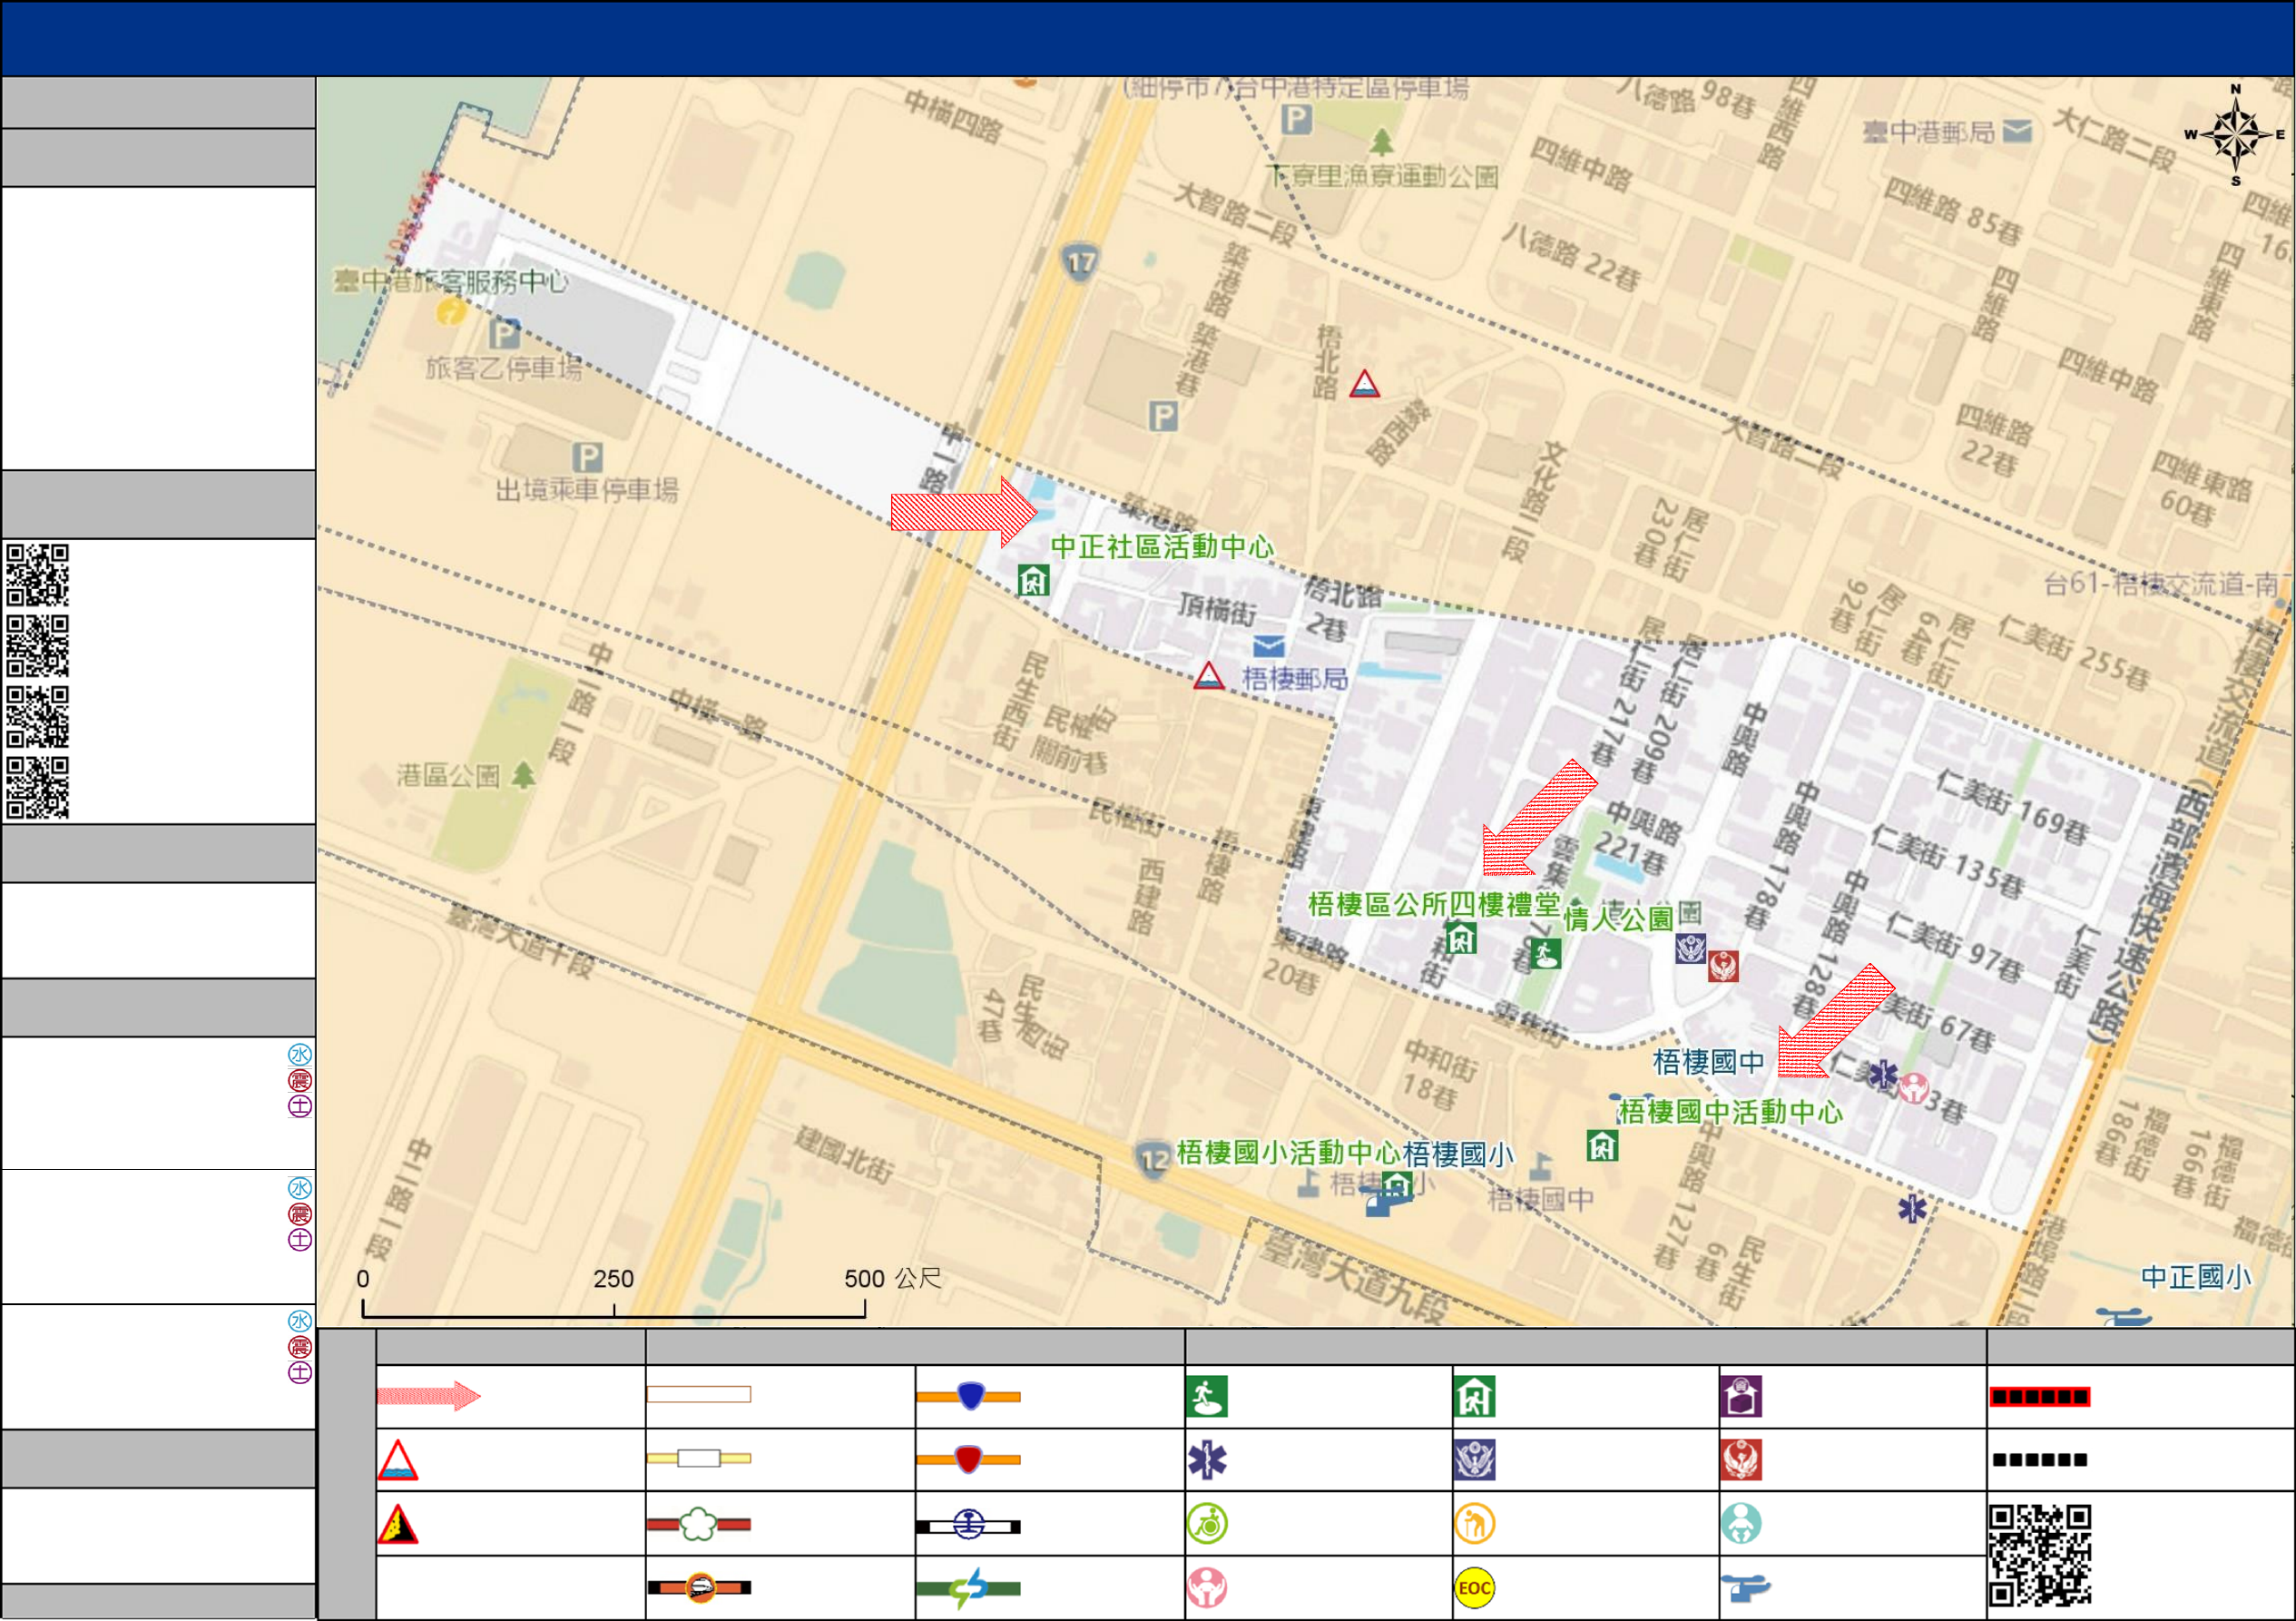Click the red fire station icon on map
2296x1621 pixels.
[1723, 966]
